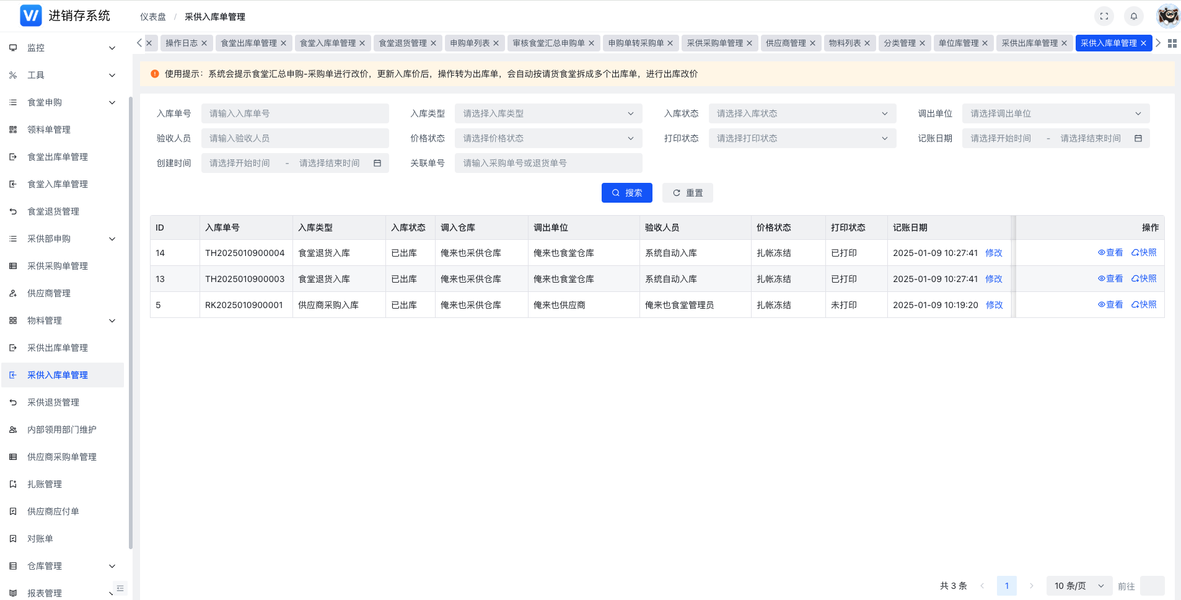Click the 重置 reset button

688,193
